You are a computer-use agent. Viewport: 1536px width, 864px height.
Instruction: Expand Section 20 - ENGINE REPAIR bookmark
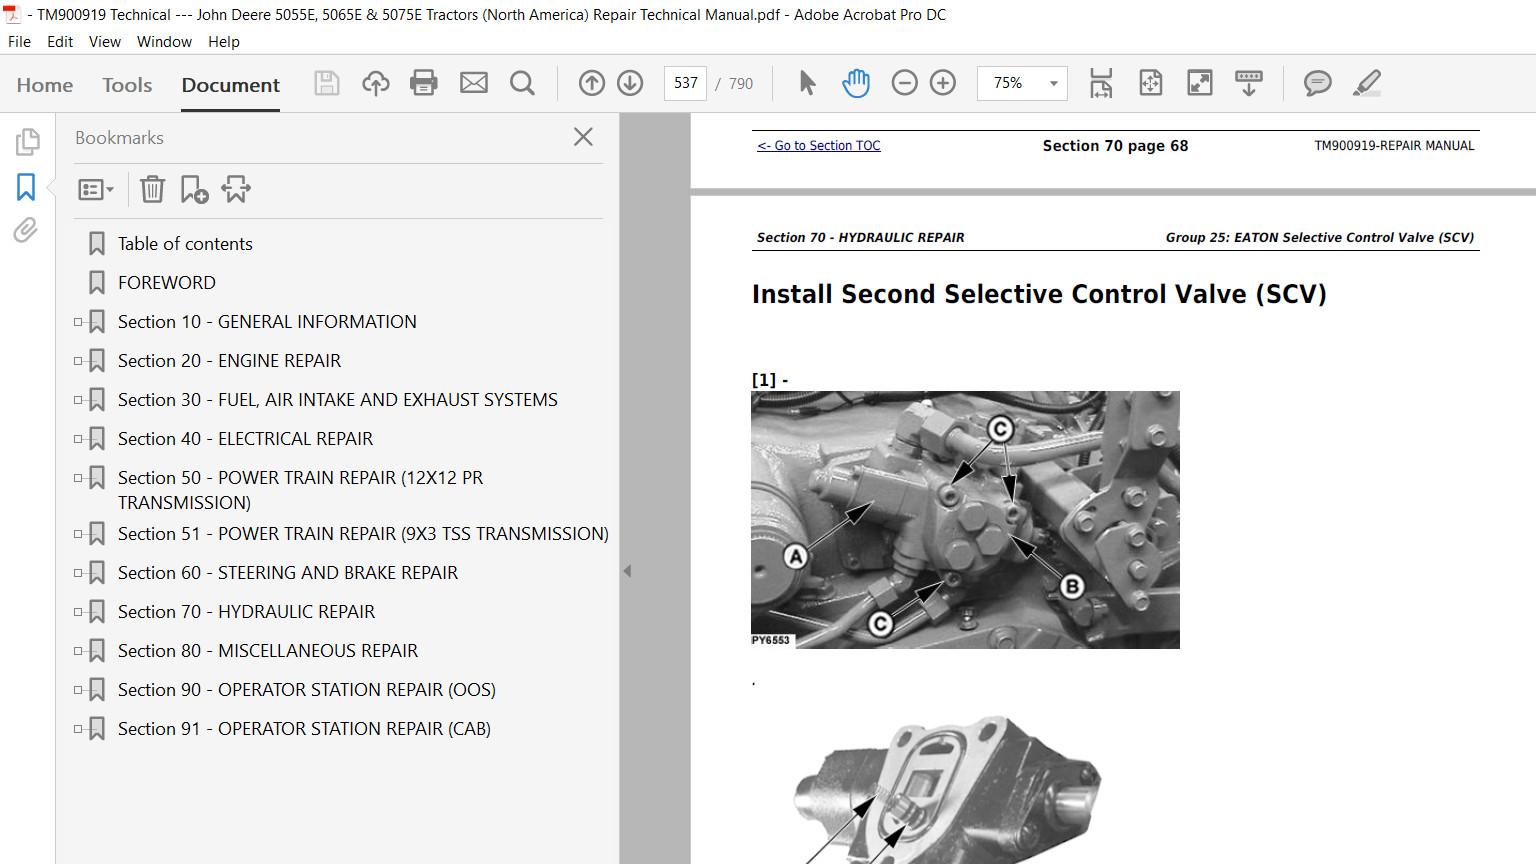[78, 361]
